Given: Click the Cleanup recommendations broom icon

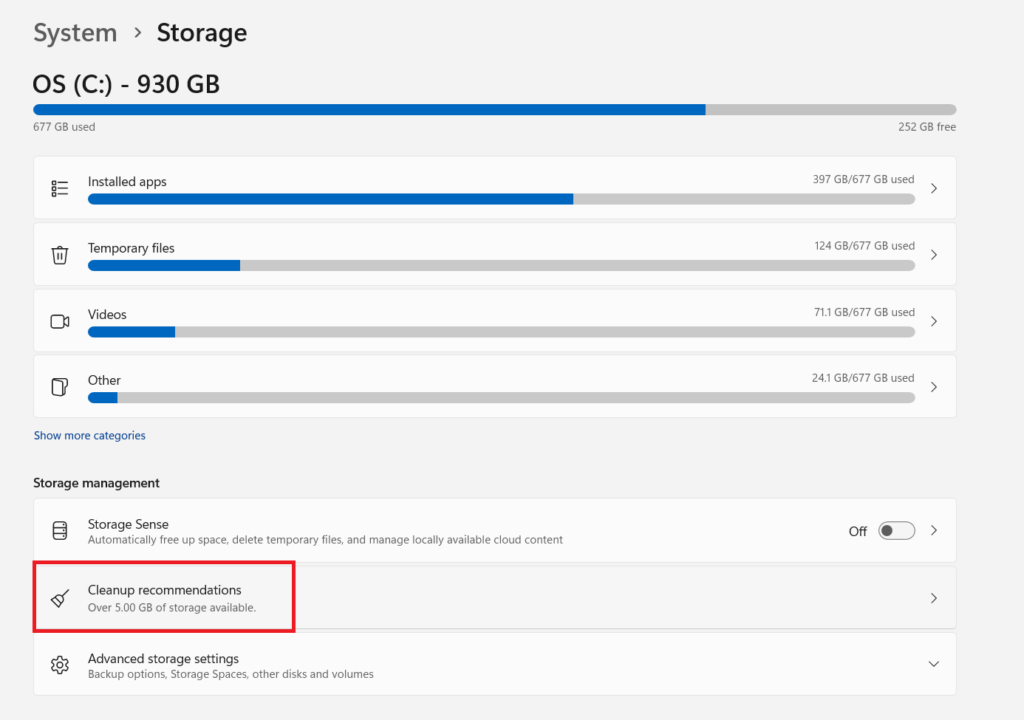Looking at the screenshot, I should coord(60,597).
